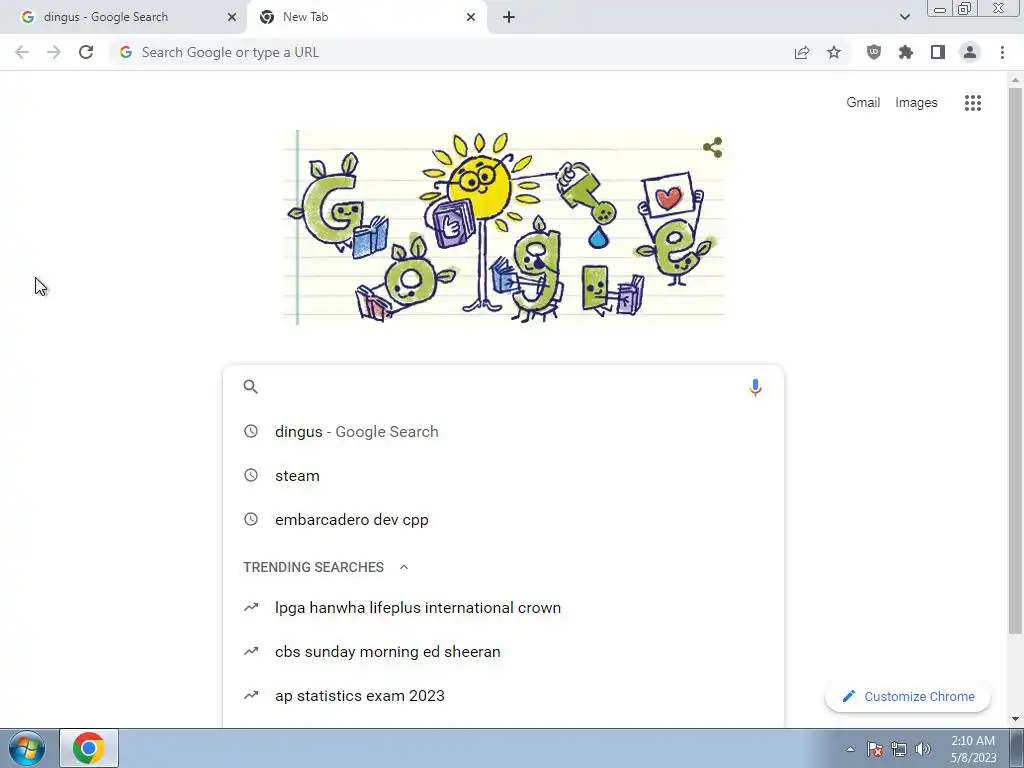Click the Customize Chrome button

(x=908, y=696)
